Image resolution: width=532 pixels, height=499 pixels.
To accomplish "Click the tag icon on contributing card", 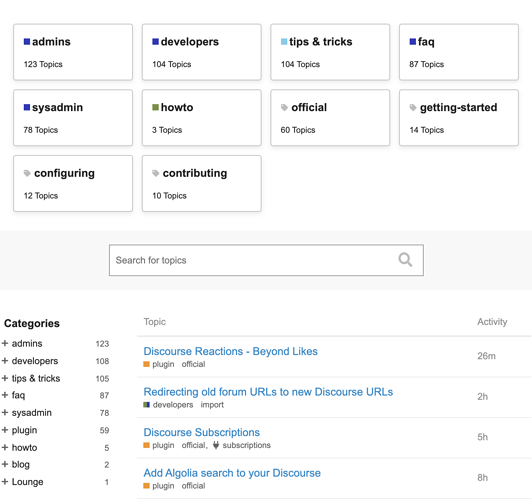I will coord(156,173).
